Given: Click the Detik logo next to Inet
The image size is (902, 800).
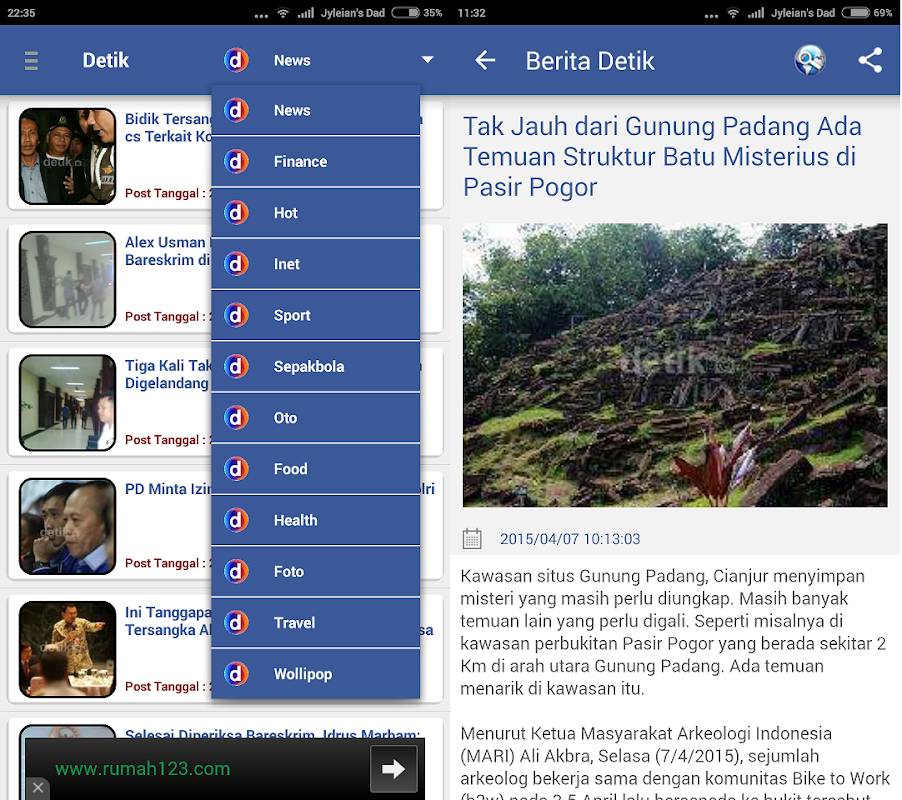Looking at the screenshot, I should [x=236, y=264].
